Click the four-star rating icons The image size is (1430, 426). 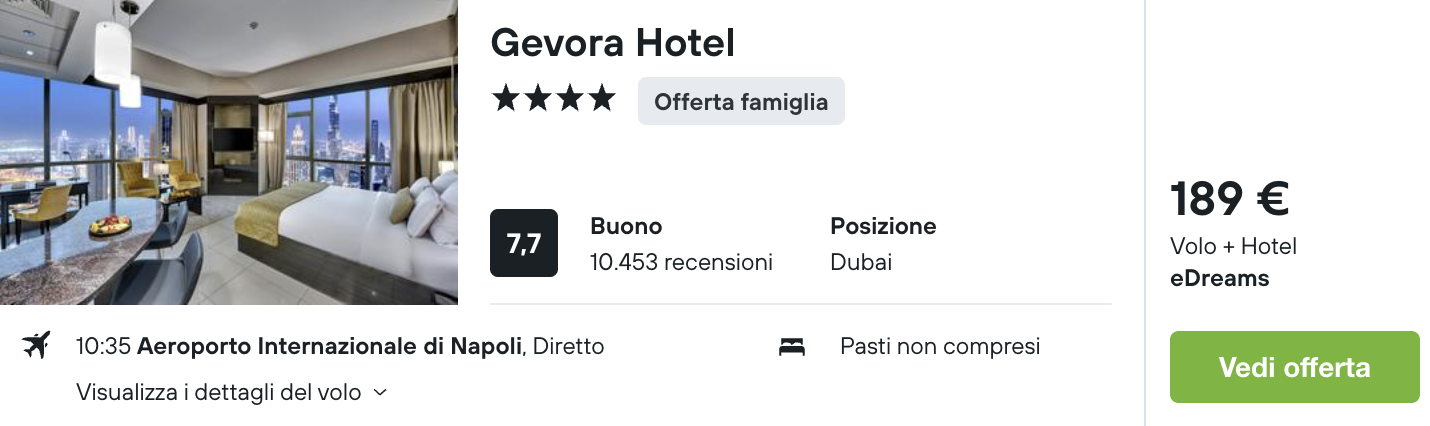(x=553, y=99)
